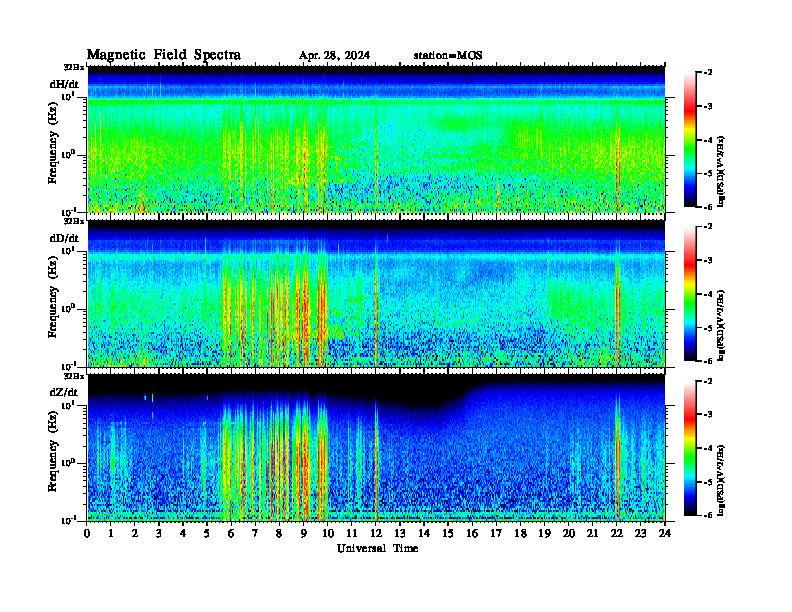The height and width of the screenshot is (612, 792).
Task: Click the log(PSD) units label beside the dD/dt color bar
Action: (x=721, y=325)
